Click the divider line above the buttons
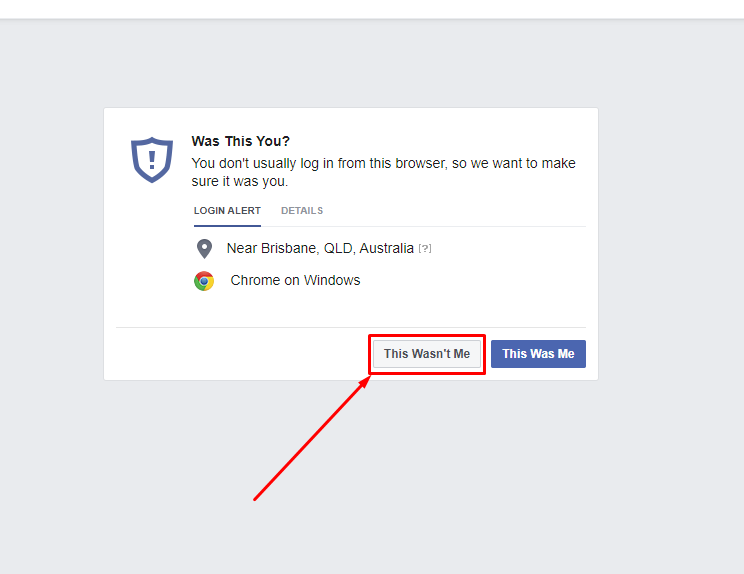 coord(350,327)
